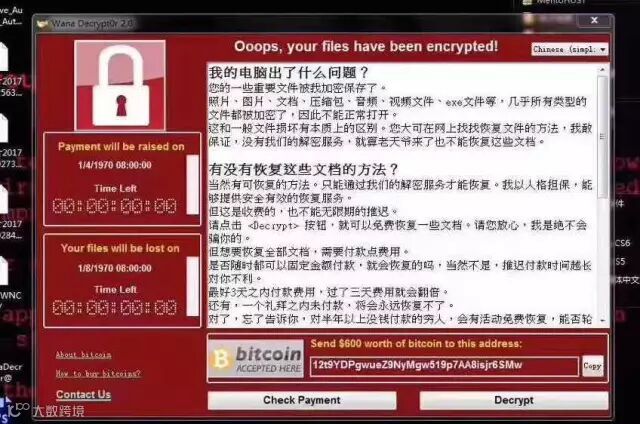
Task: Click the payment raise progress bar
Action: 192,185
